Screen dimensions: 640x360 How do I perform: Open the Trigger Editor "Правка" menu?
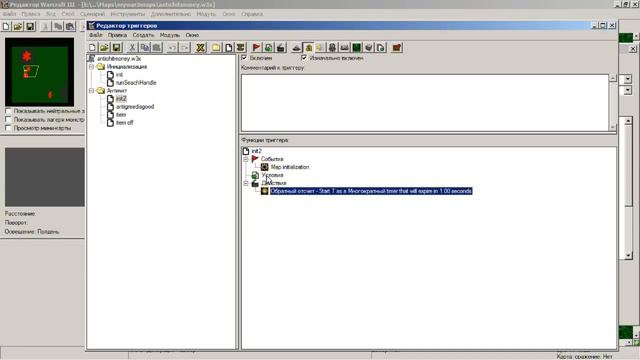[117, 35]
